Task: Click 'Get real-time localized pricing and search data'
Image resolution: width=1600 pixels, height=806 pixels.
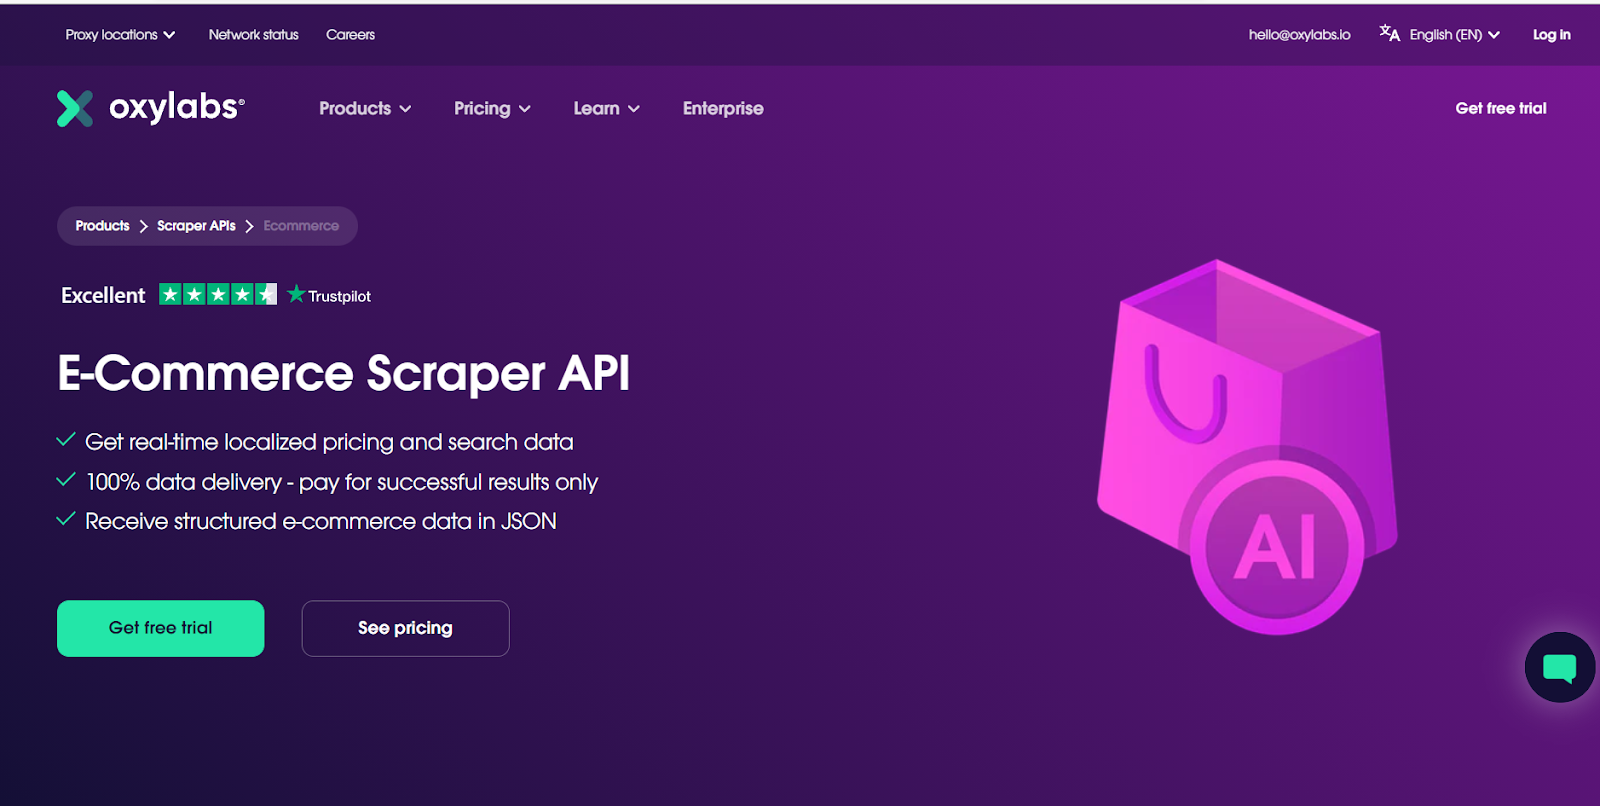Action: 329,442
